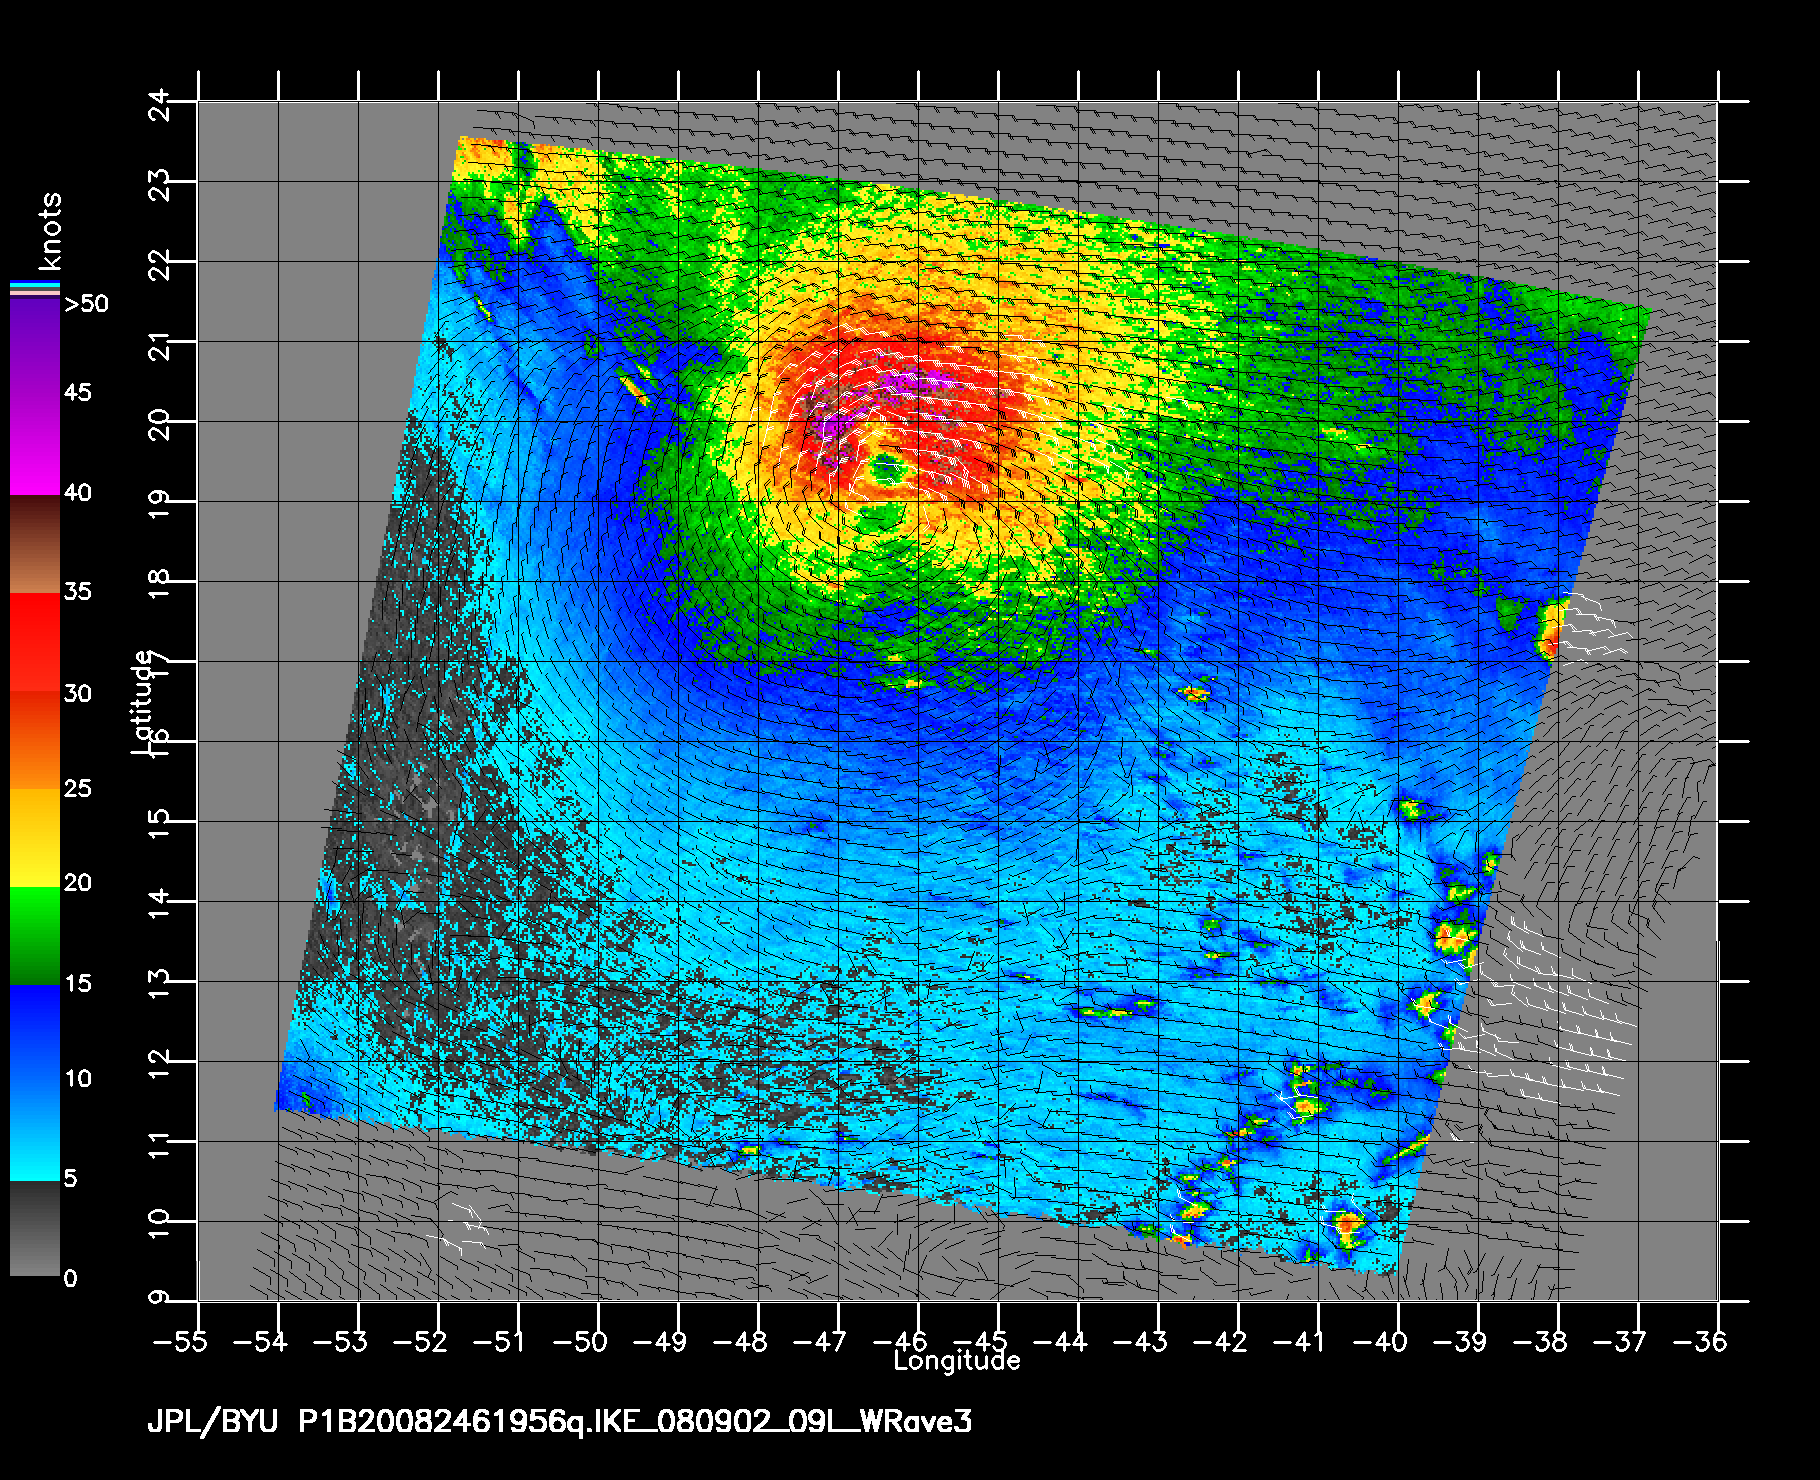Click the '-55' longitude tick label
The image size is (1820, 1480).
[180, 1341]
